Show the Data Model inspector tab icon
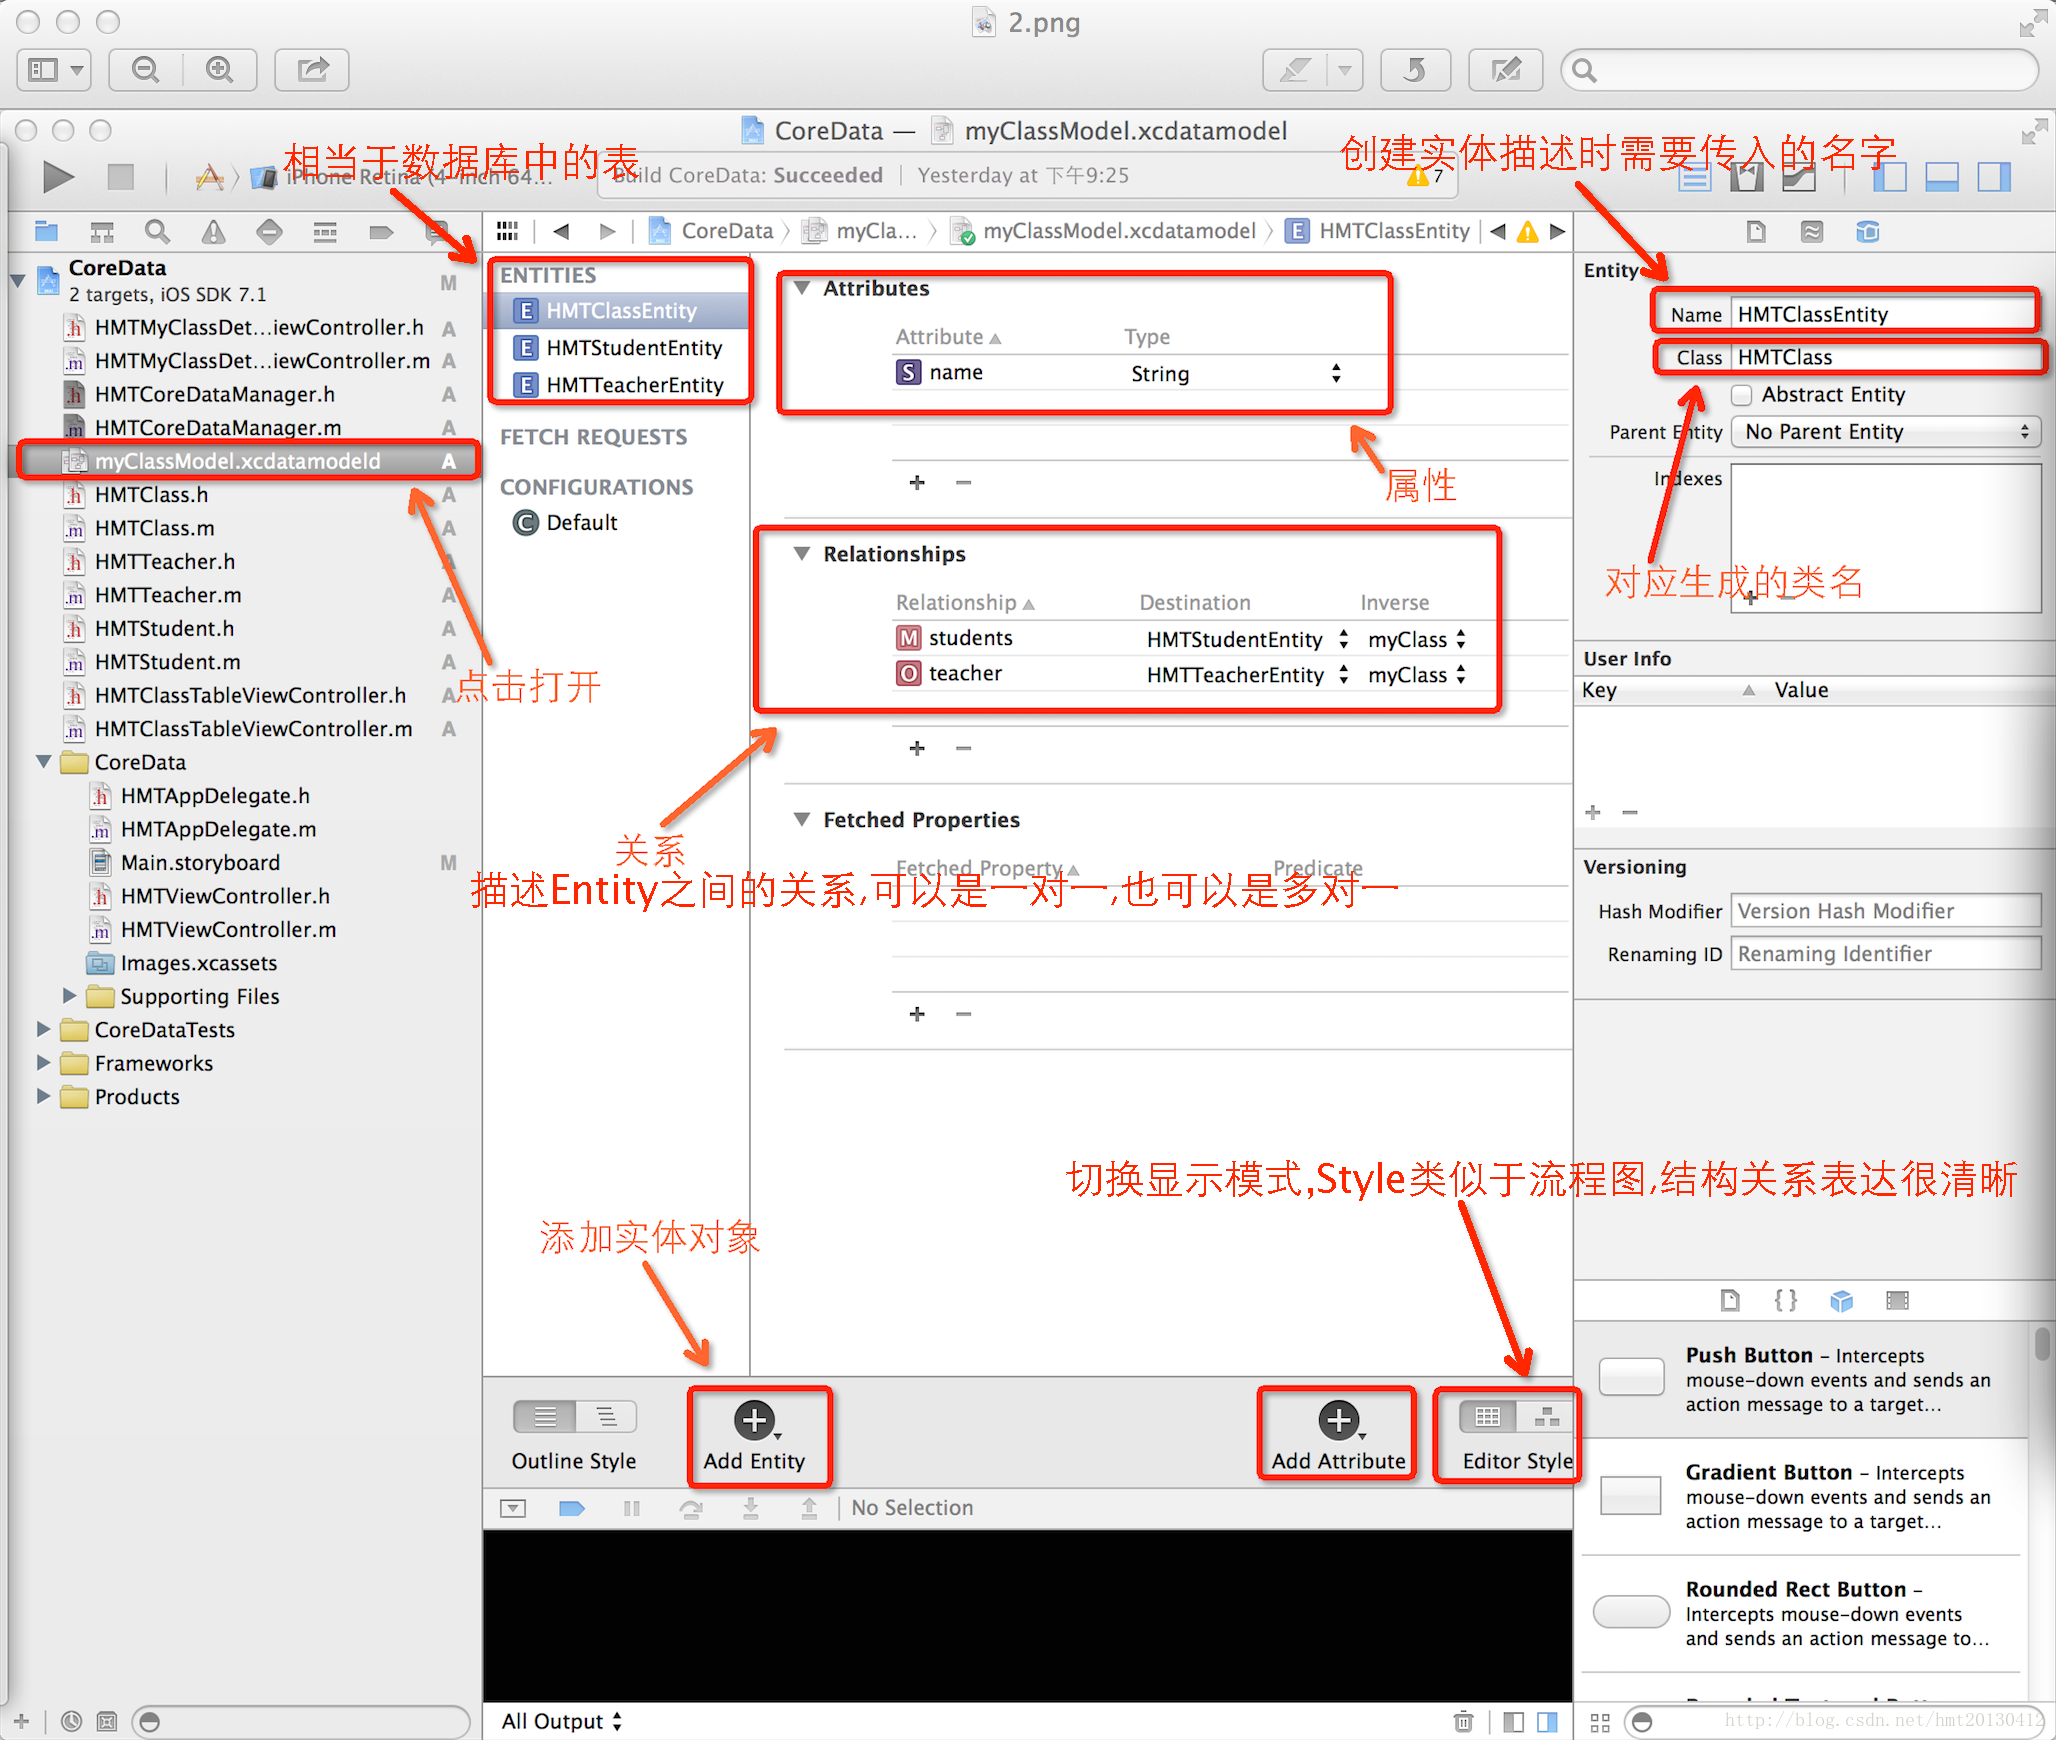2056x1740 pixels. click(1868, 232)
